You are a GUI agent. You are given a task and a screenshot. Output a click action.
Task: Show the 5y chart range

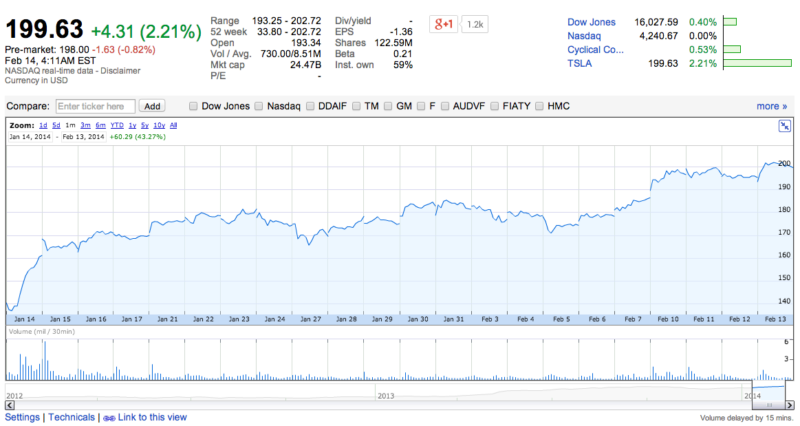[x=145, y=125]
